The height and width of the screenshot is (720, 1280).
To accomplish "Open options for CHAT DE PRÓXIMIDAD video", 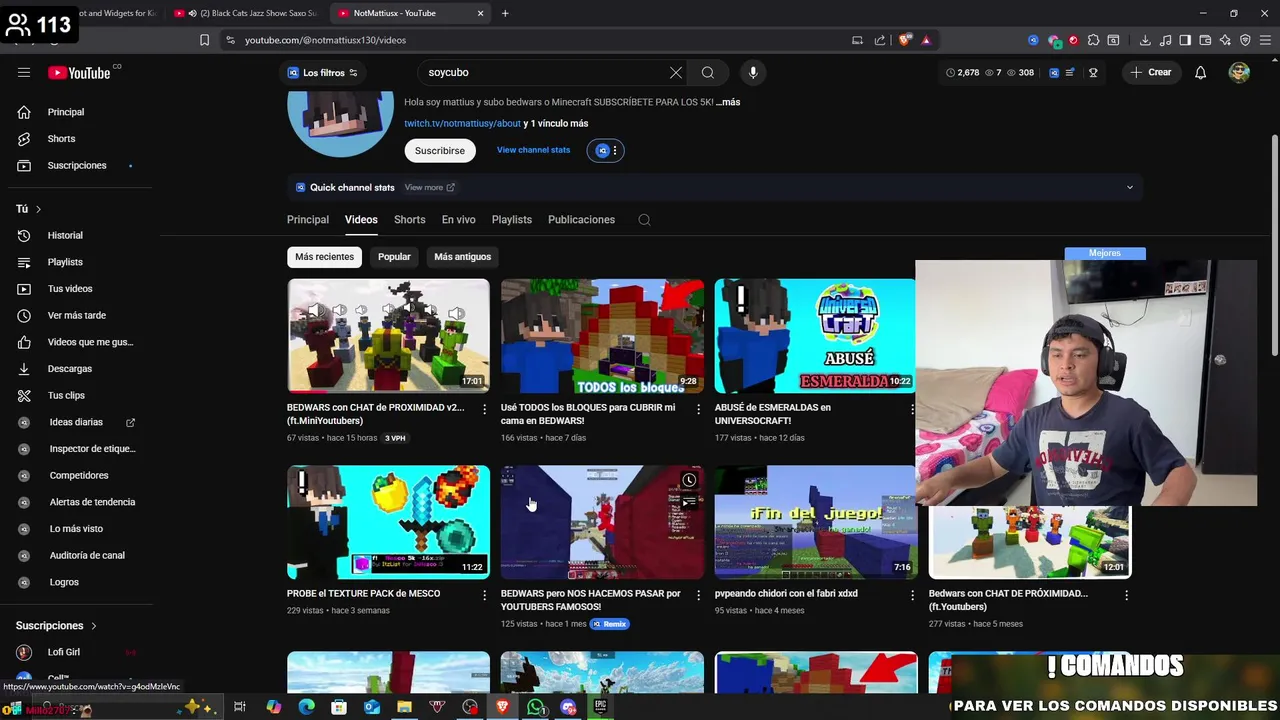I will point(1126,595).
